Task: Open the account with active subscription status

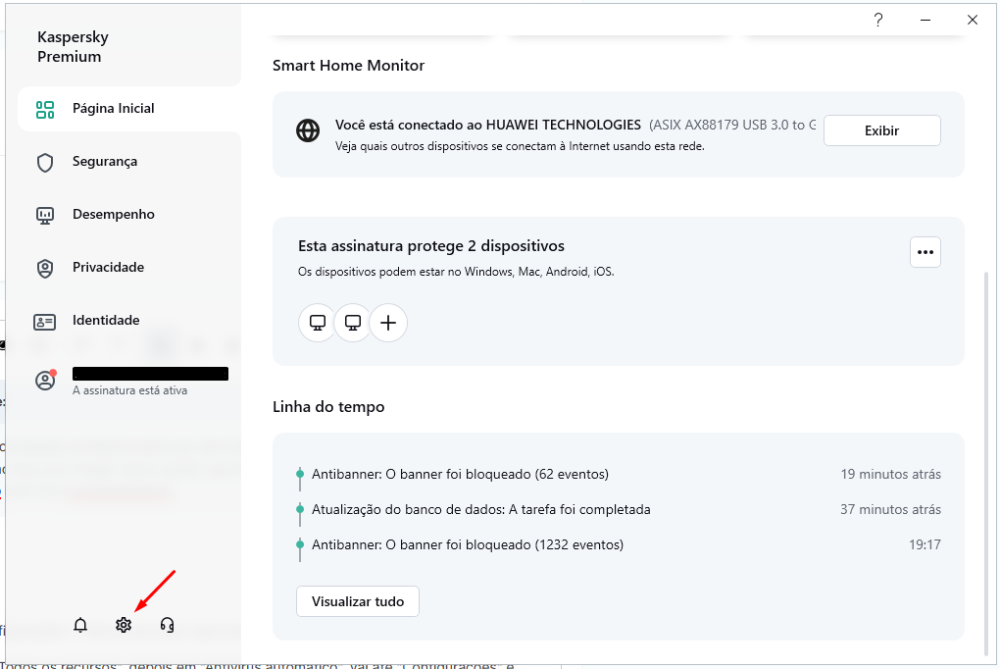Action: pos(129,381)
